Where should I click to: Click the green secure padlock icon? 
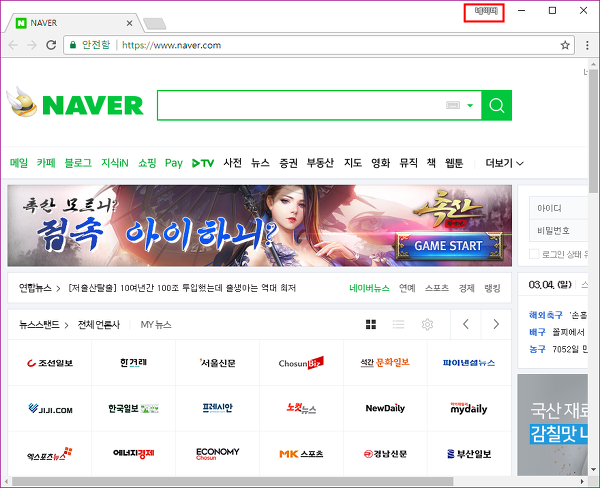pyautogui.click(x=73, y=45)
